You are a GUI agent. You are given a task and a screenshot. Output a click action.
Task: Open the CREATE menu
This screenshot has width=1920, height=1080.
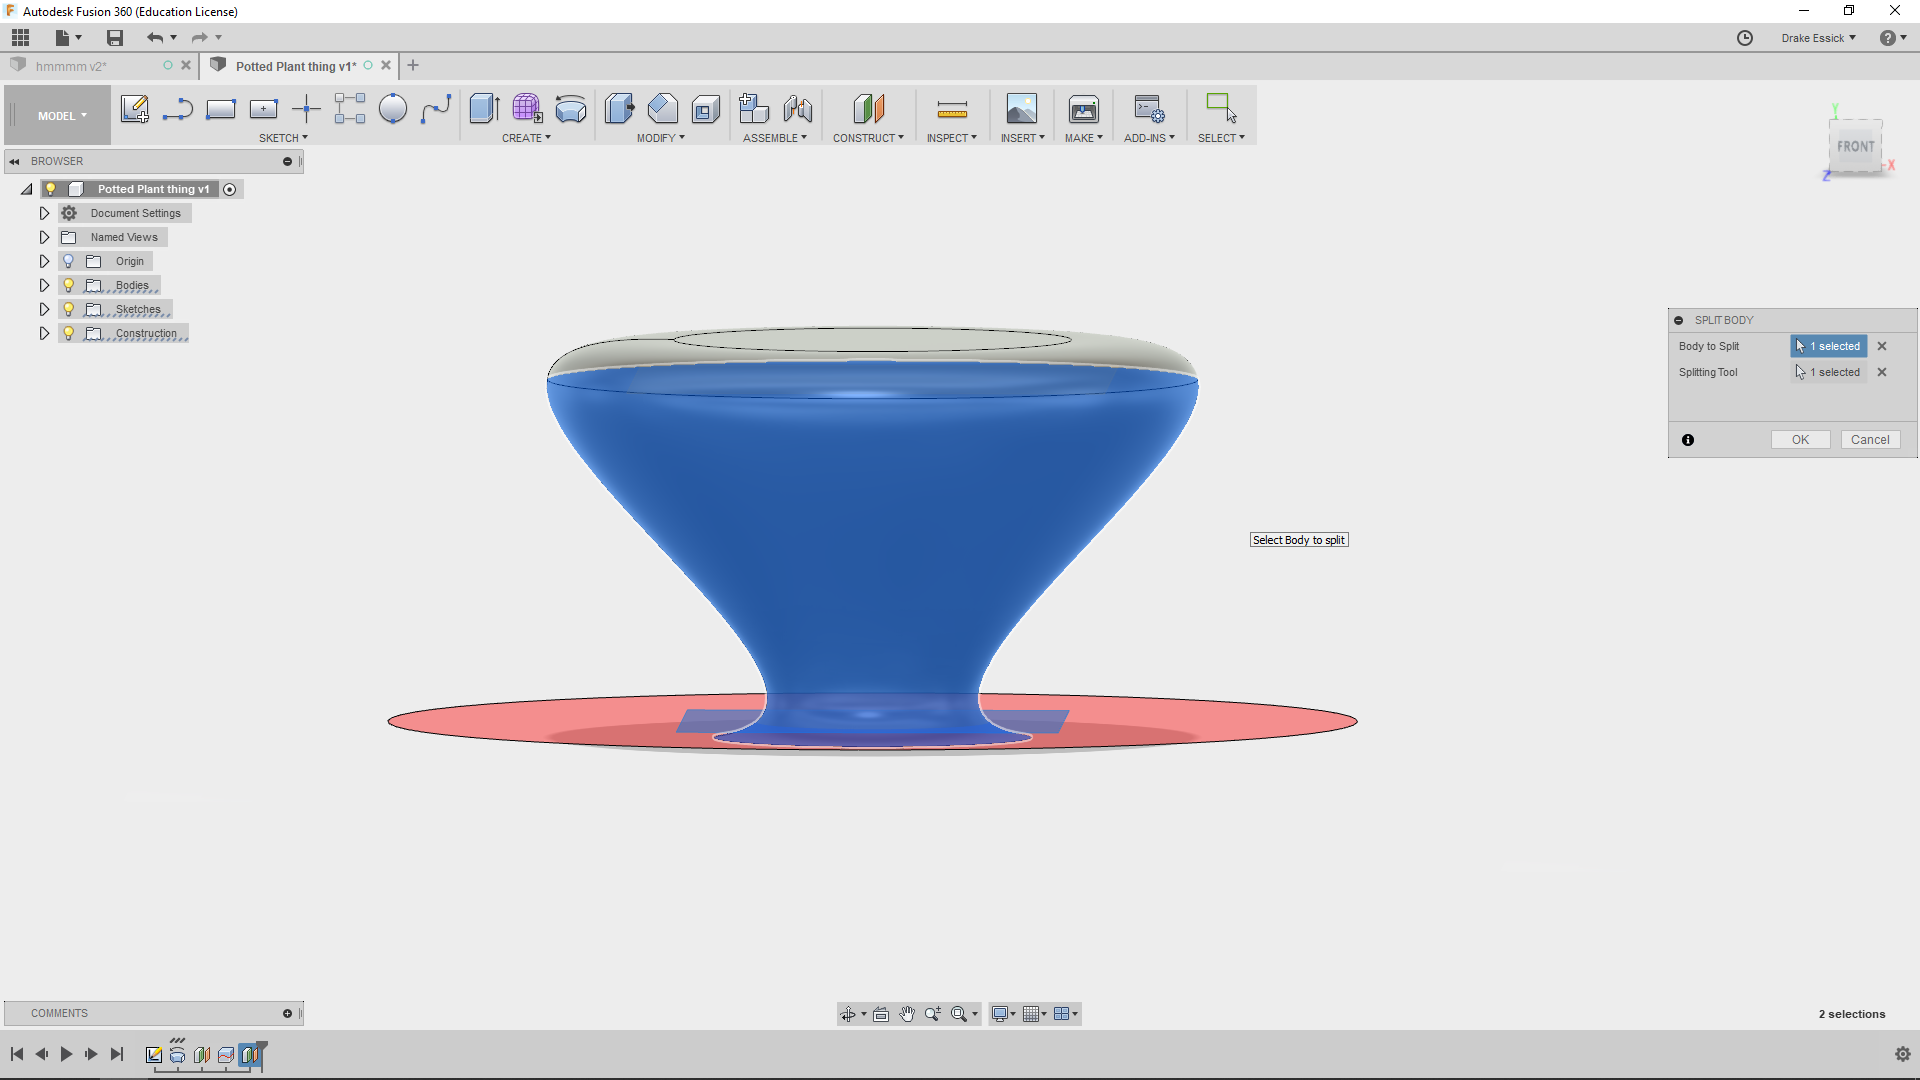tap(526, 138)
